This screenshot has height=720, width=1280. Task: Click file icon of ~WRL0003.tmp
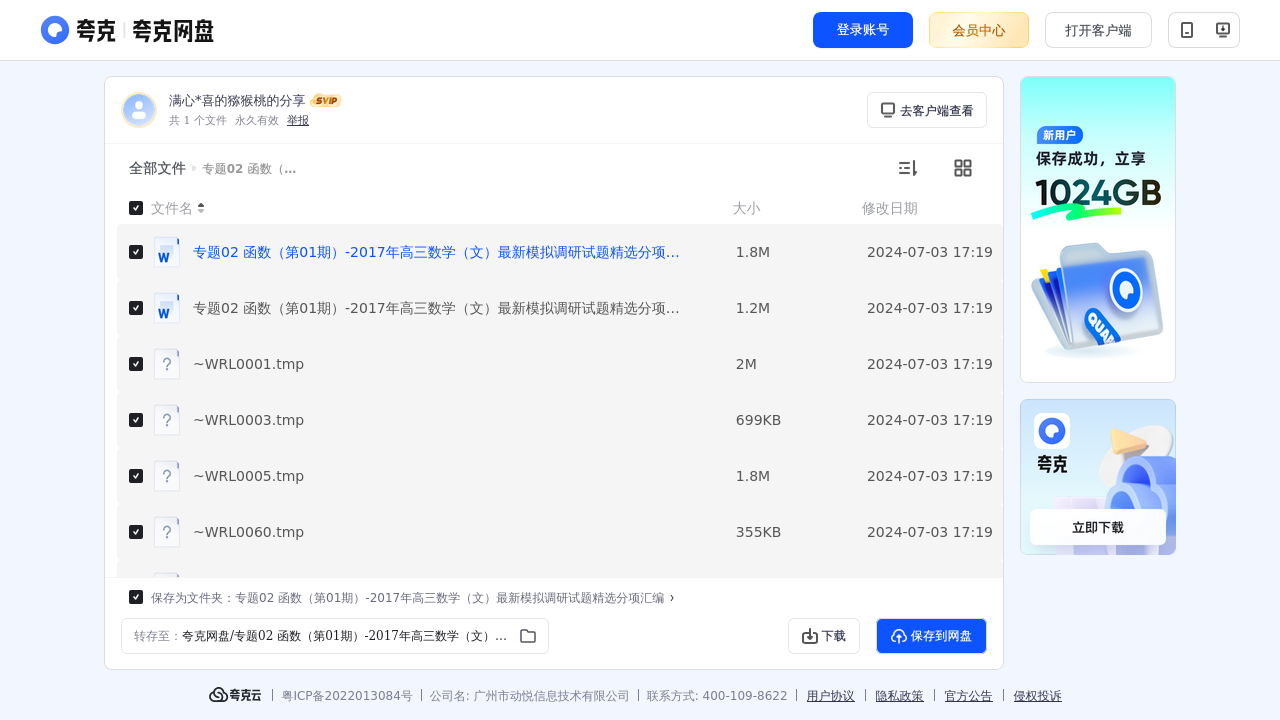(x=167, y=420)
